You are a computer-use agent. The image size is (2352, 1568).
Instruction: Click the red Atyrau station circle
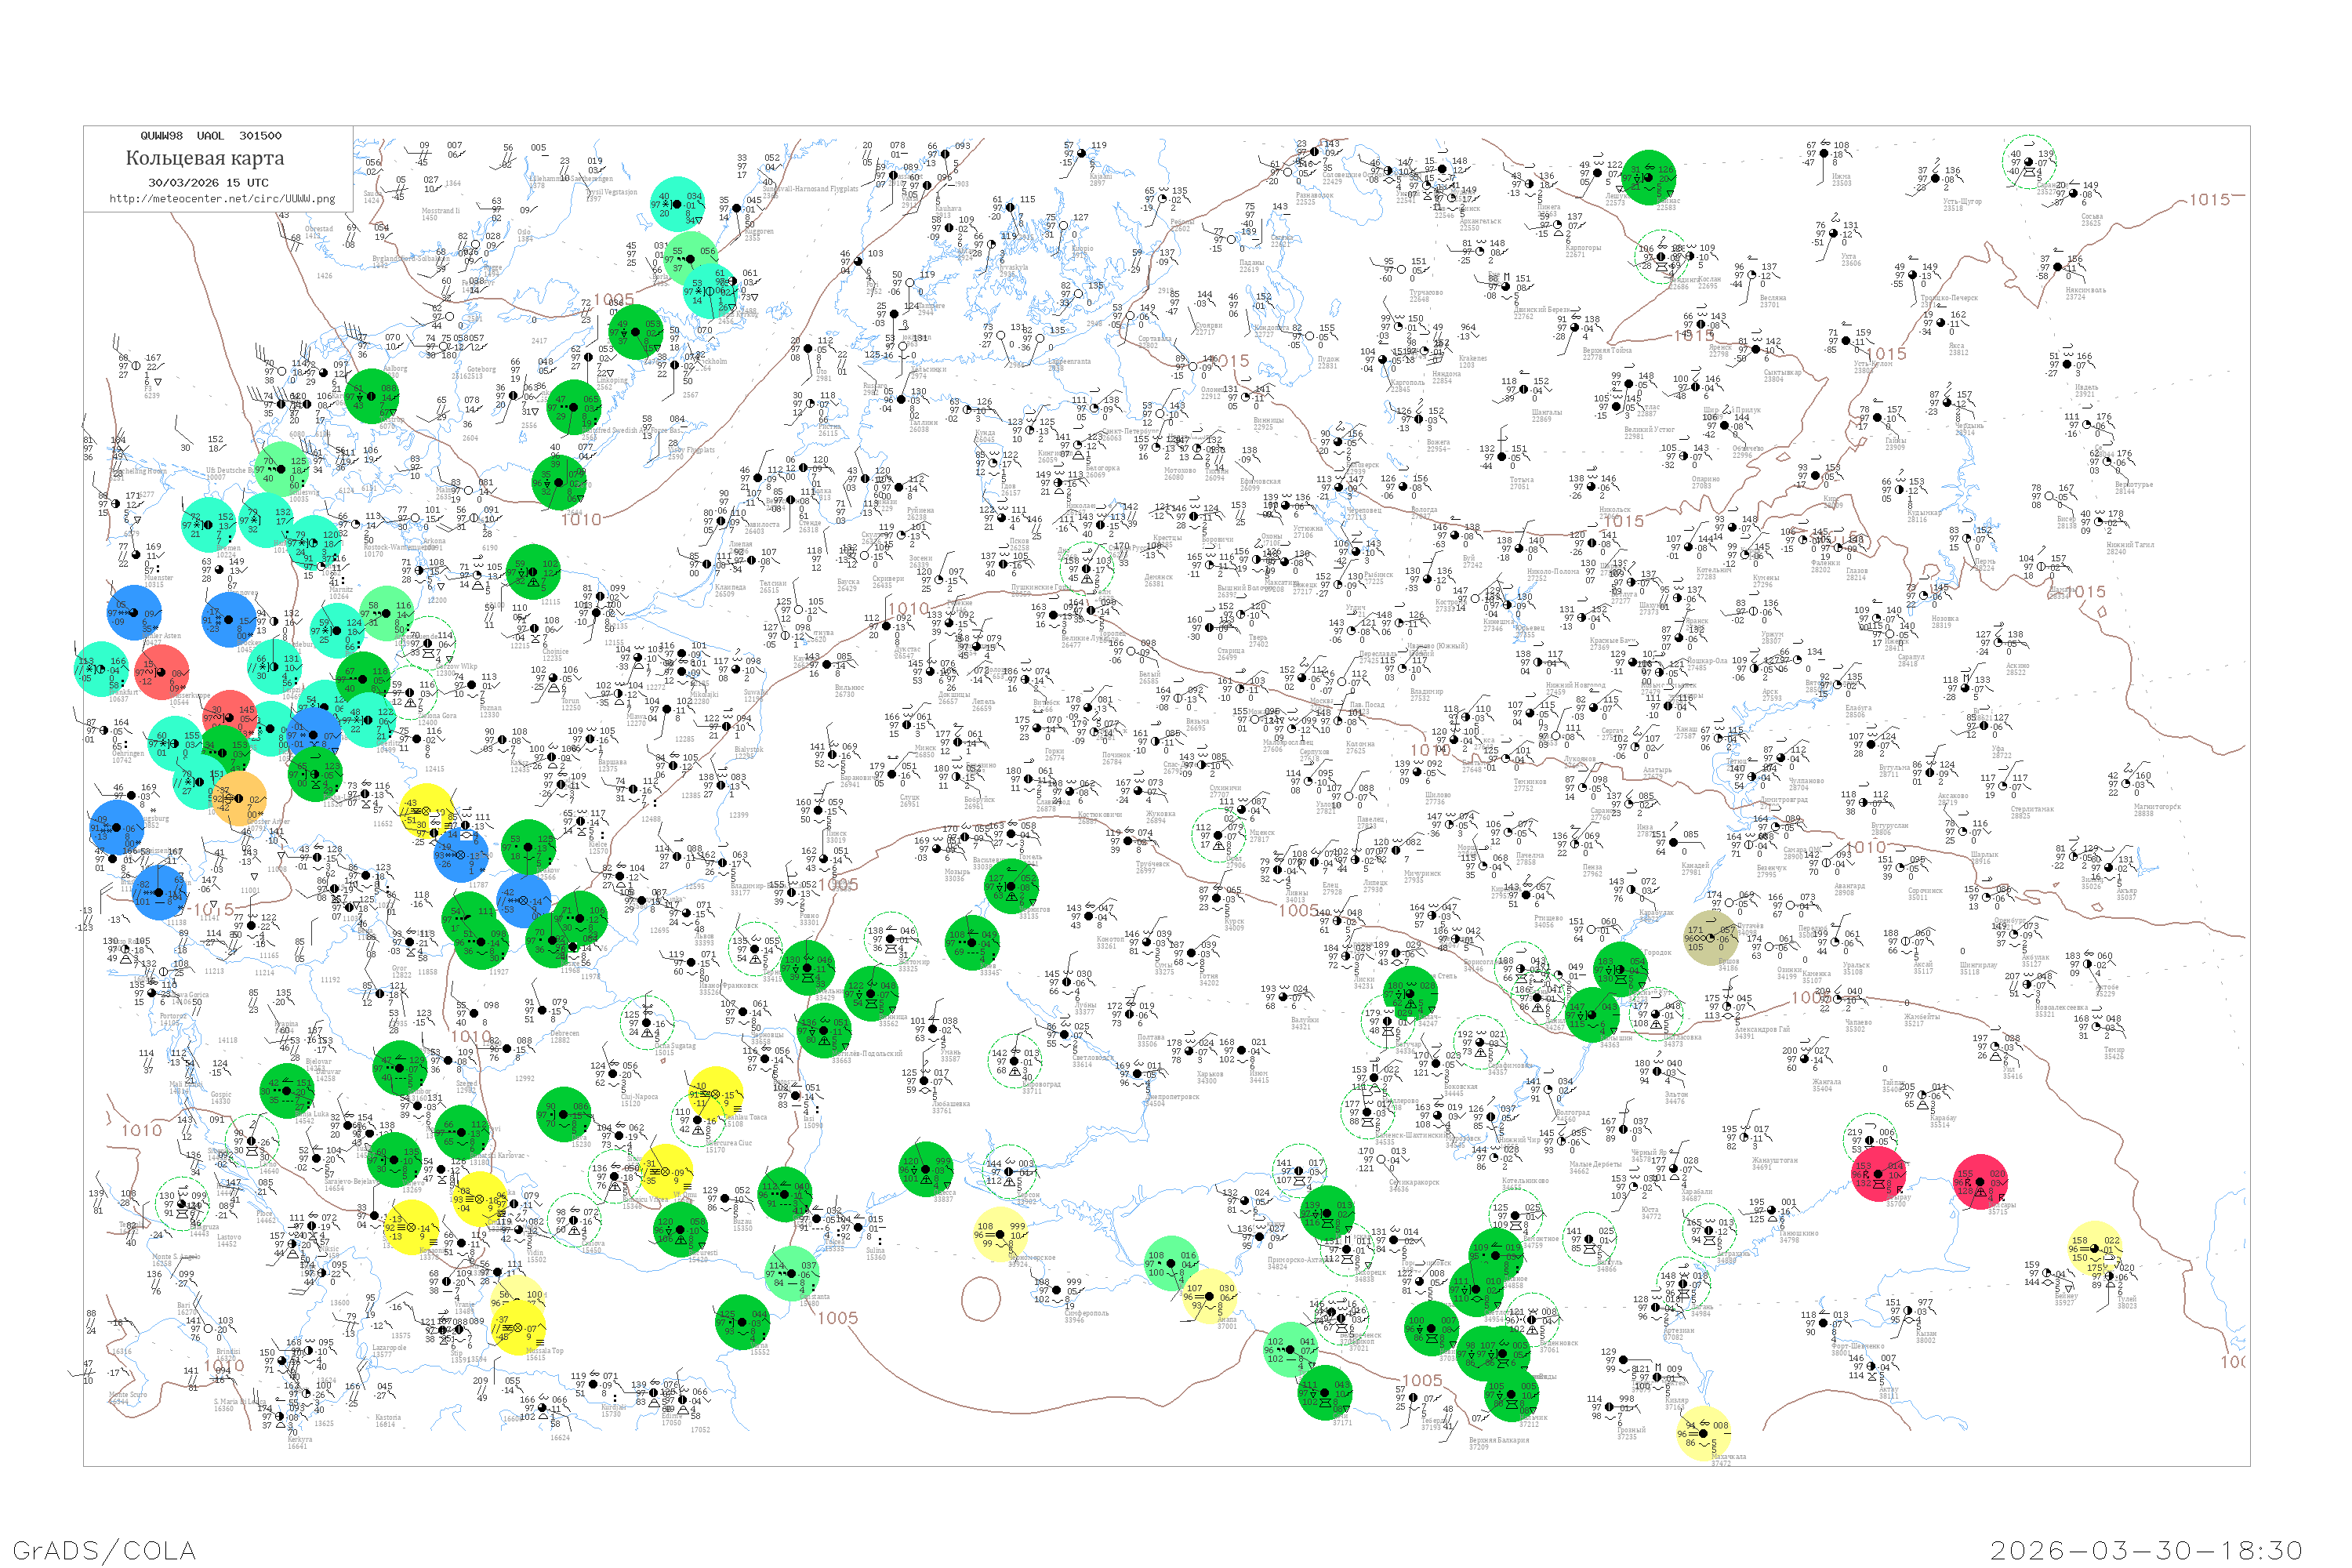(1878, 1174)
